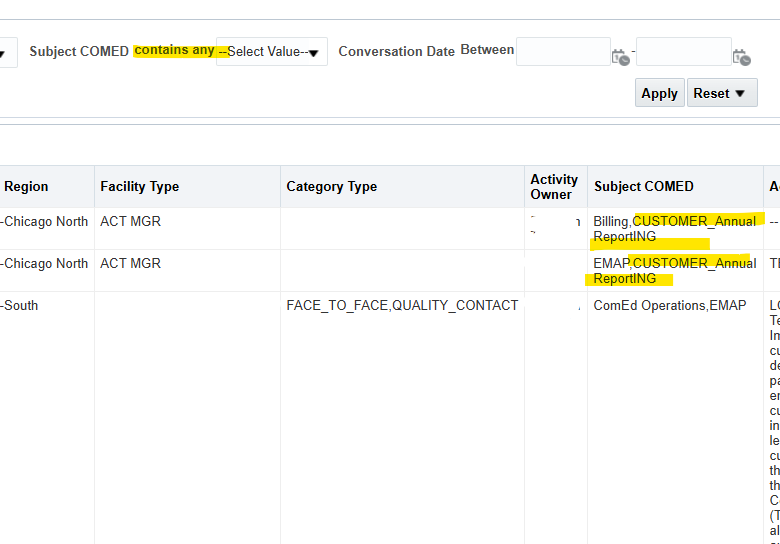Viewport: 780px width, 544px height.
Task: Click the end Conversation Date input field
Action: click(683, 51)
